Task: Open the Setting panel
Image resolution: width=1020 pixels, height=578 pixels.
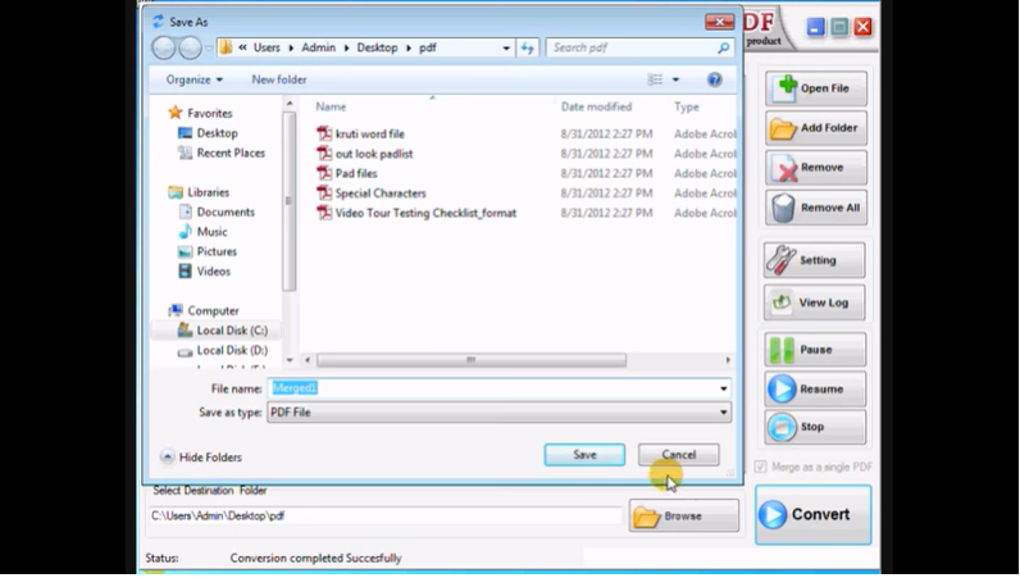Action: pos(813,260)
